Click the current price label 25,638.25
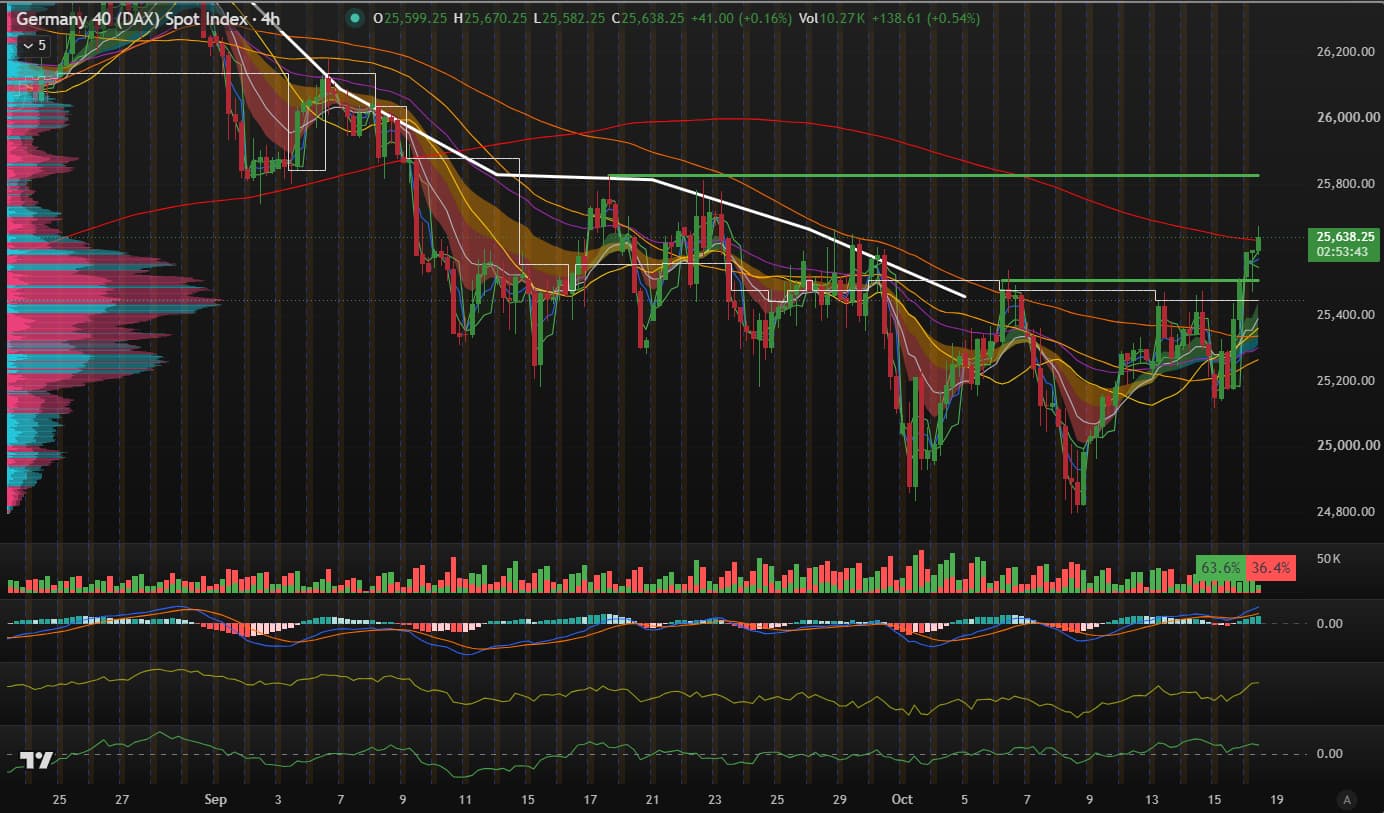 pyautogui.click(x=1347, y=237)
